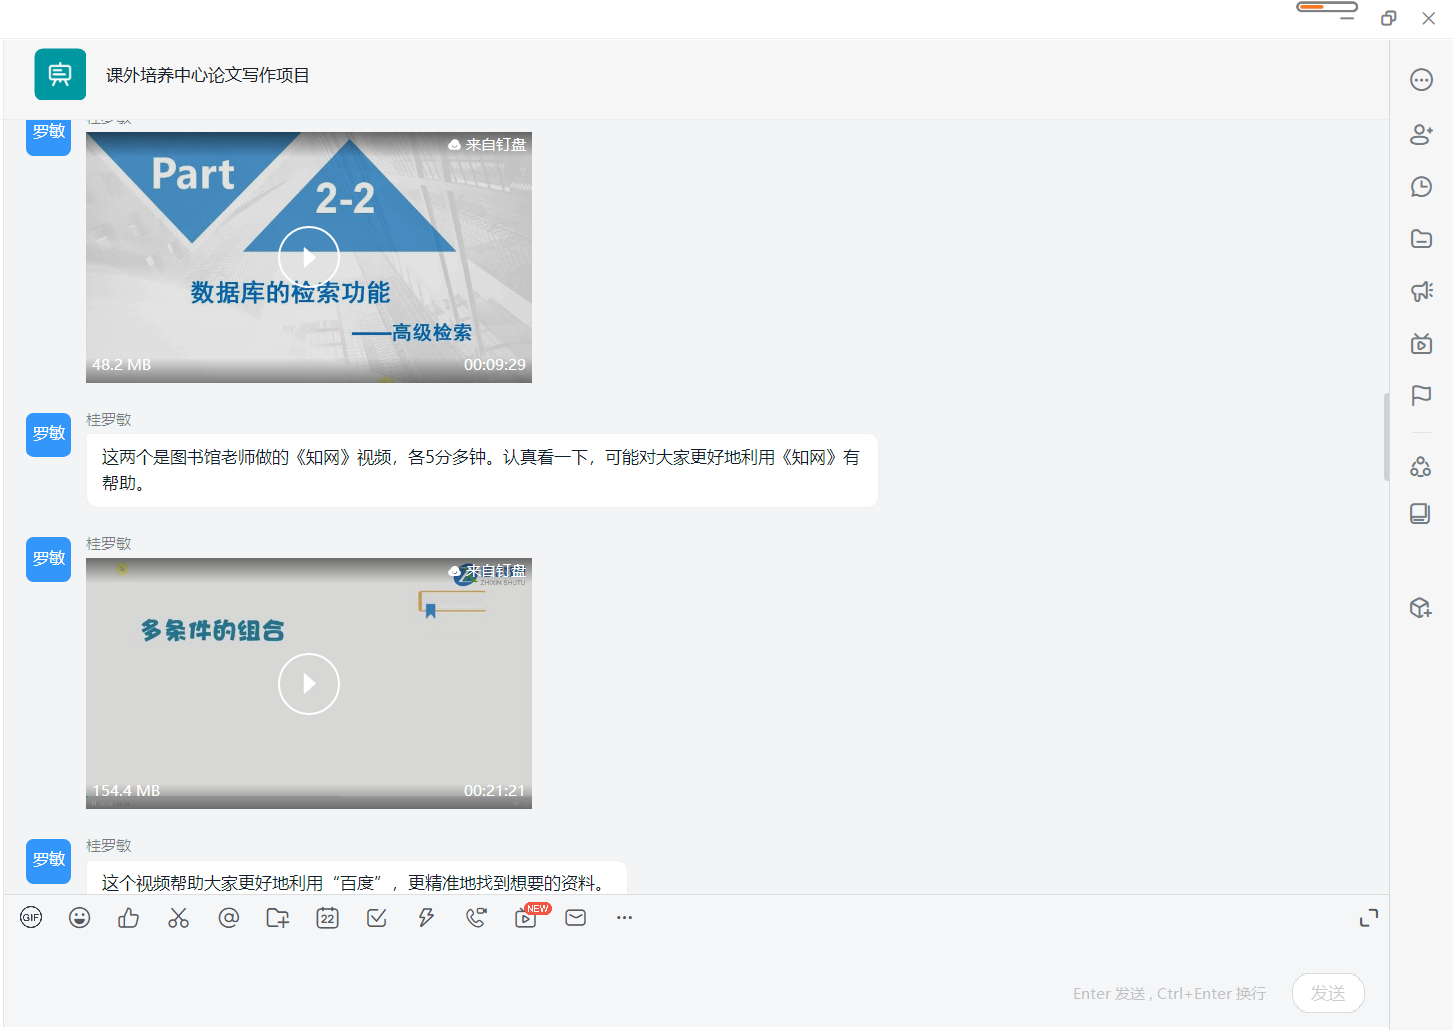Click the title-bar upload progress bar
Image resolution: width=1453 pixels, height=1030 pixels.
coord(1327,7)
